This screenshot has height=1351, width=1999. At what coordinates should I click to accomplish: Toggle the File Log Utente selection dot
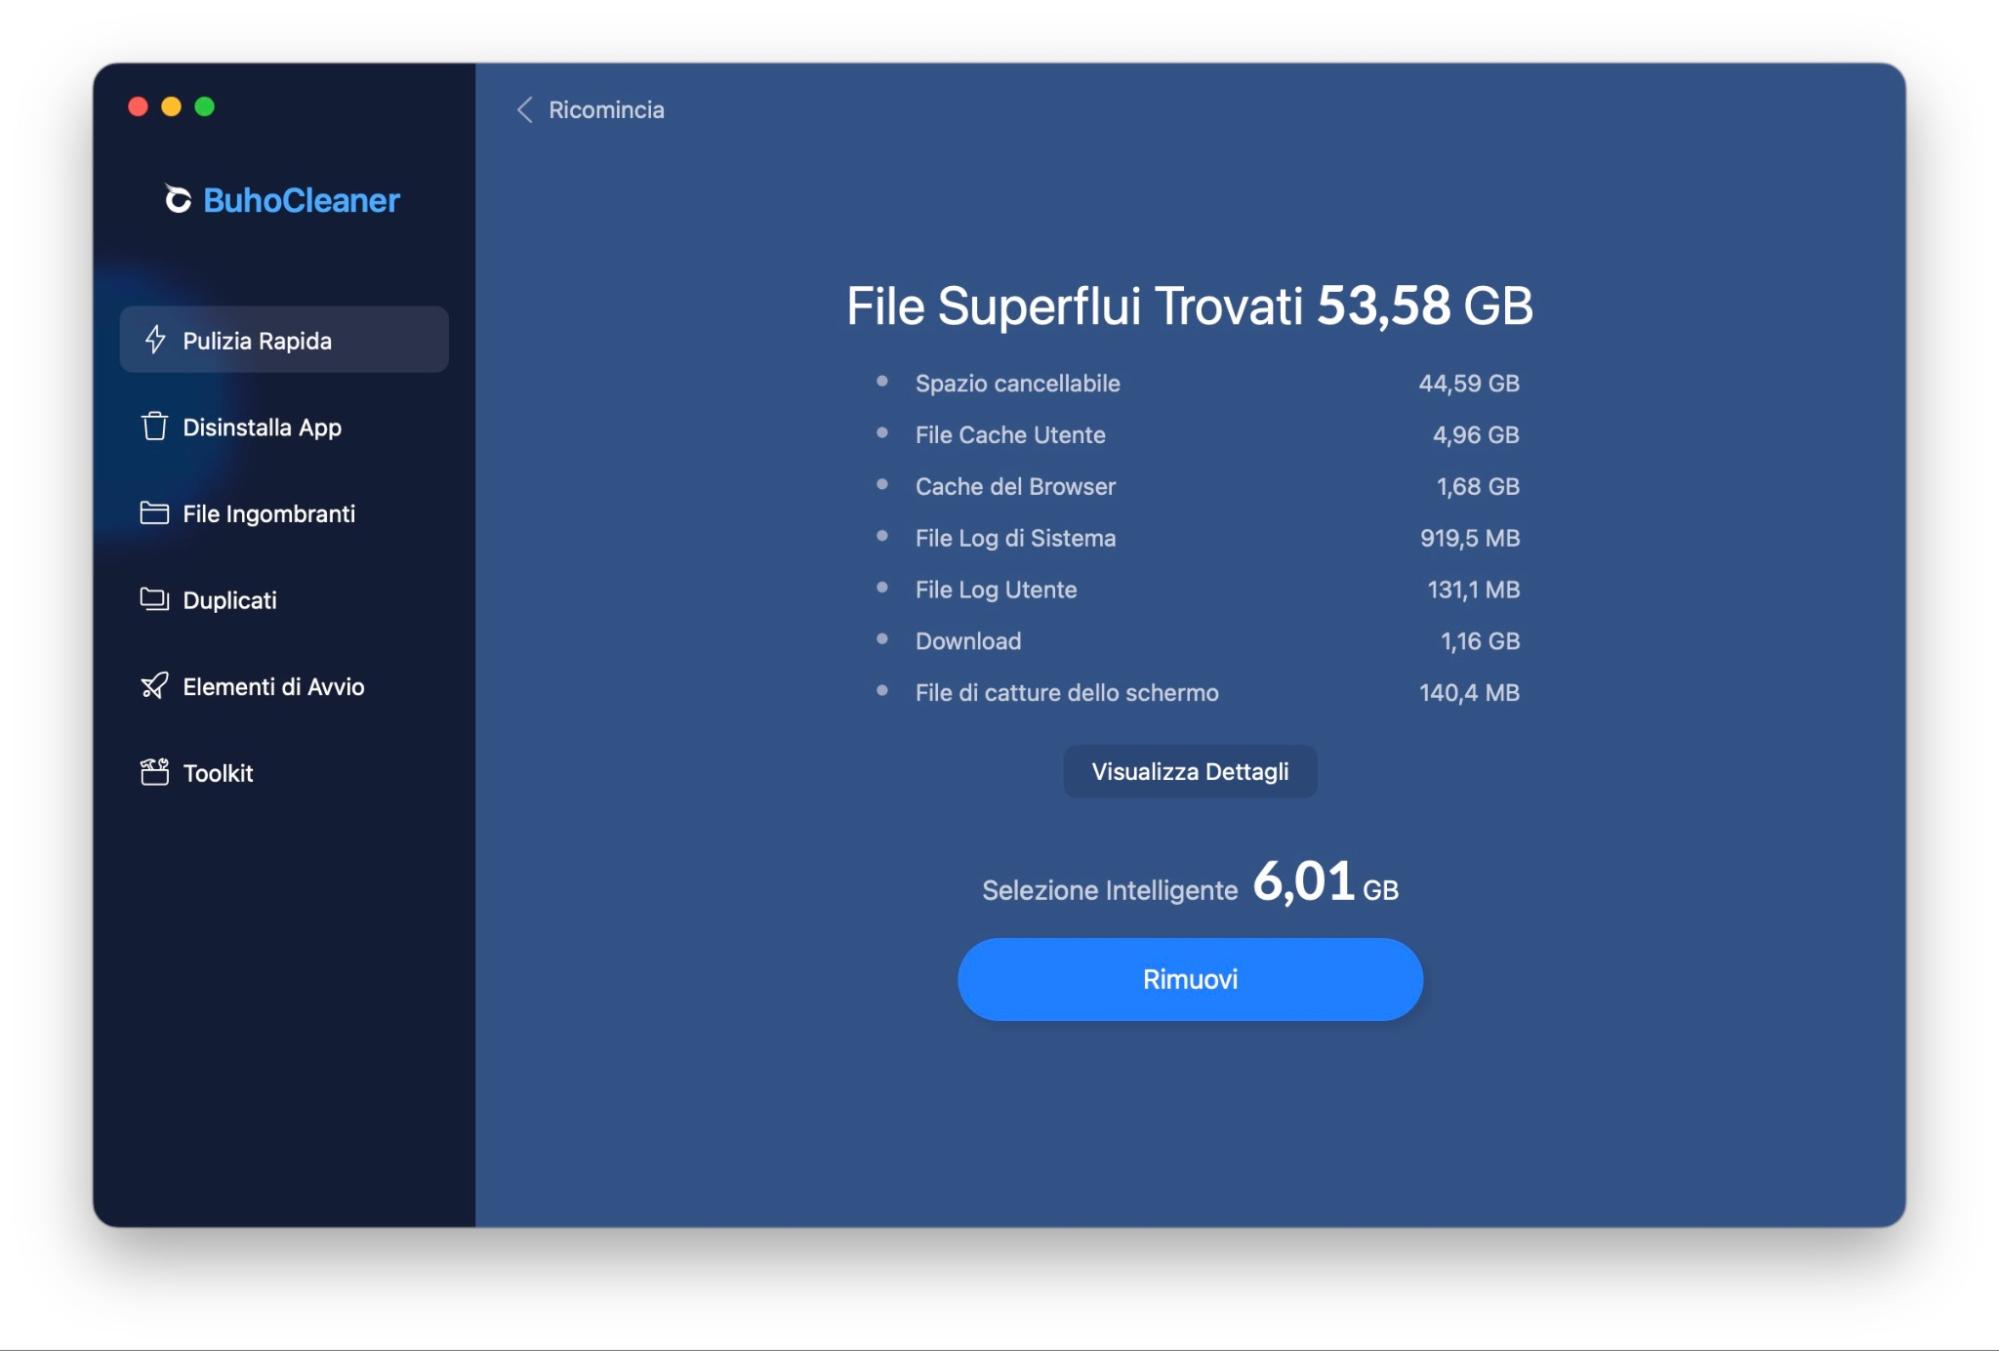(x=881, y=588)
